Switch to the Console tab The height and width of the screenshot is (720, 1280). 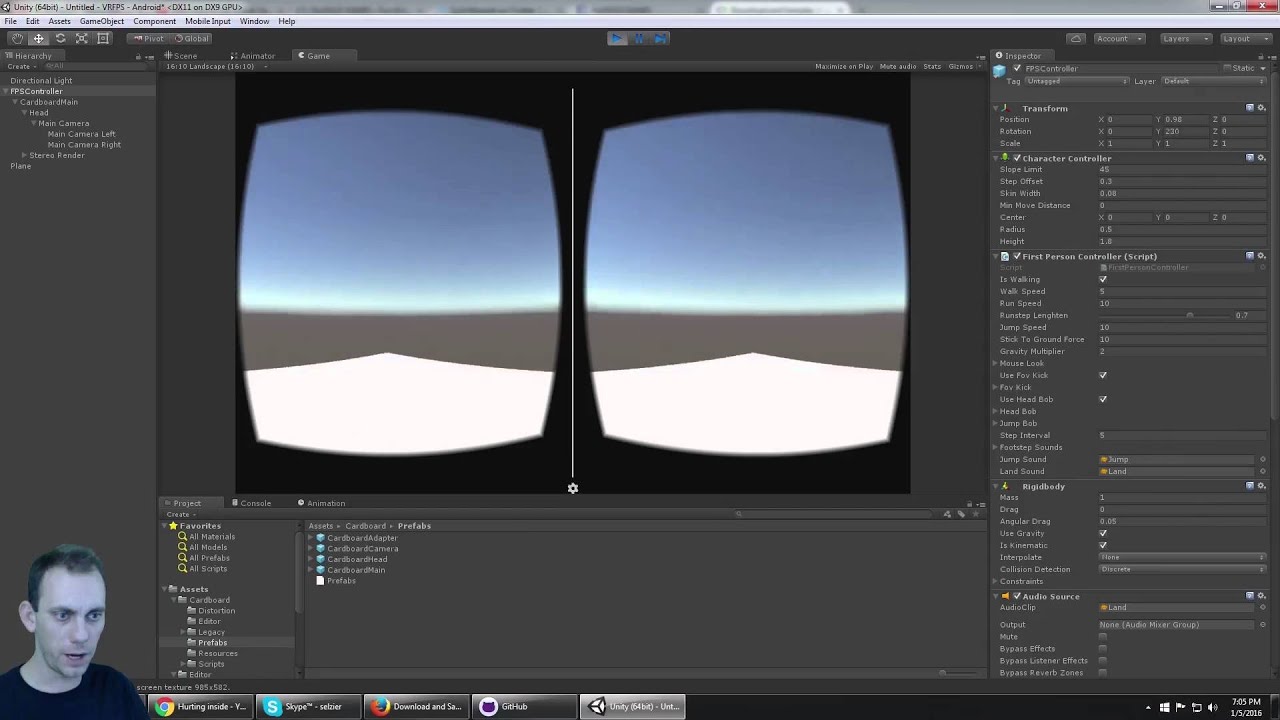click(254, 503)
